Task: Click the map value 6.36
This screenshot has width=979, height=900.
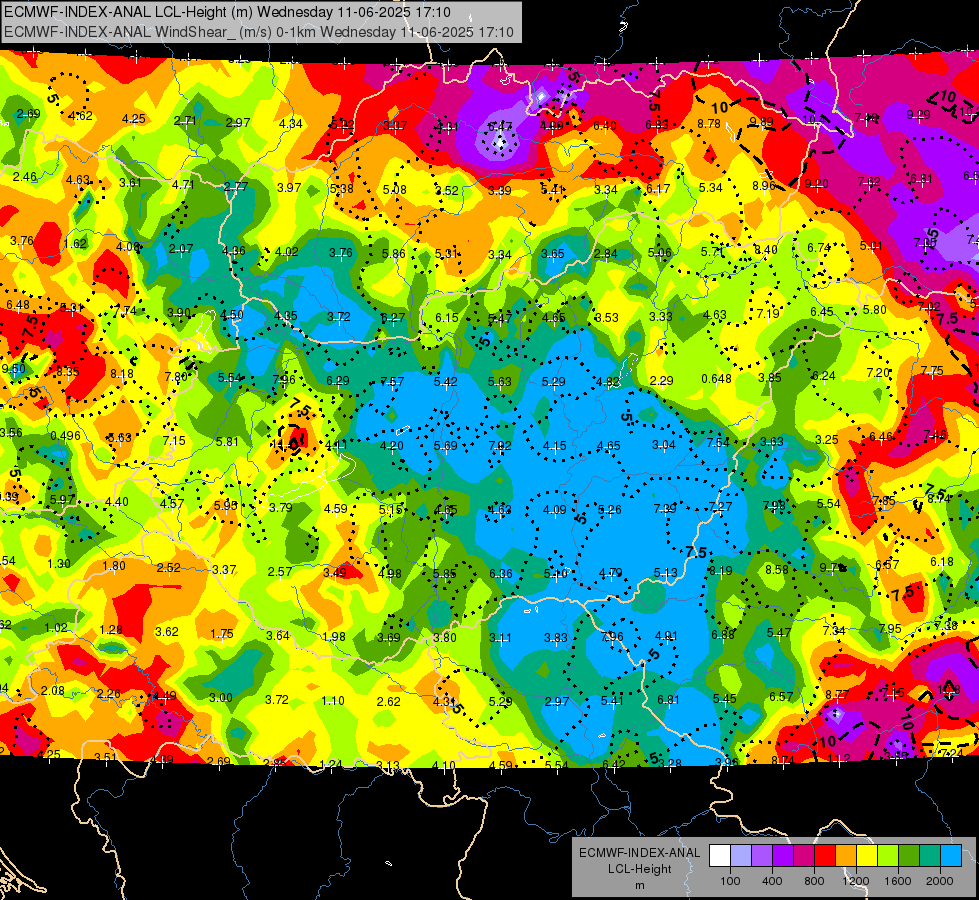Action: click(x=501, y=573)
